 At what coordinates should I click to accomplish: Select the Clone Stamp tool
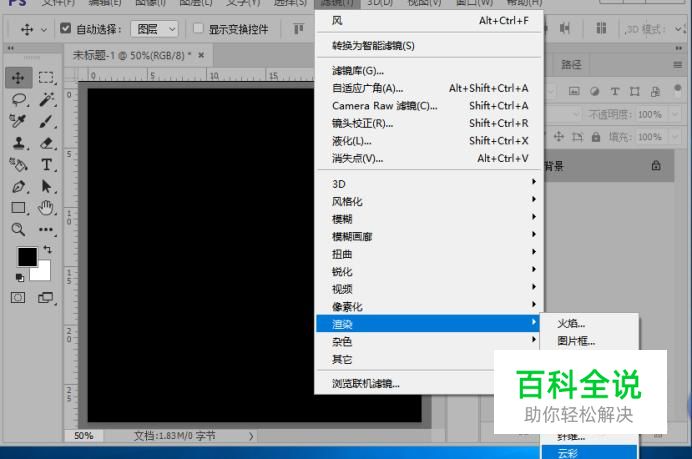click(x=19, y=143)
